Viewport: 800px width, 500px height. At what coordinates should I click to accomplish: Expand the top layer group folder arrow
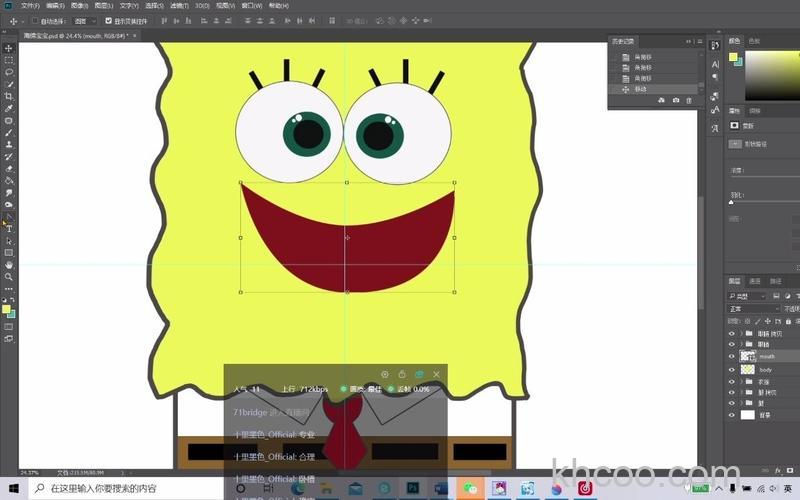(741, 333)
